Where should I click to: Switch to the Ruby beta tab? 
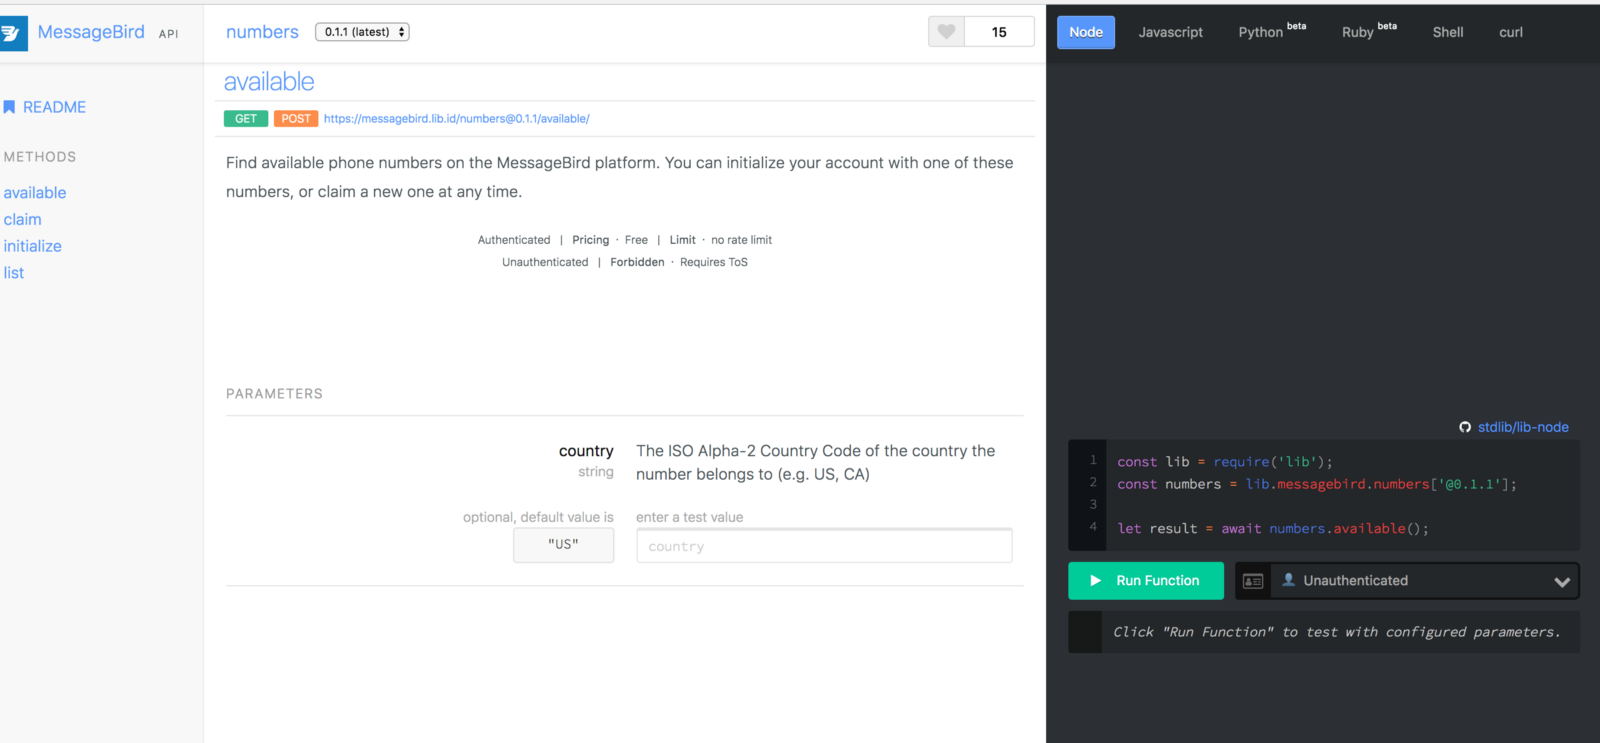pos(1369,31)
